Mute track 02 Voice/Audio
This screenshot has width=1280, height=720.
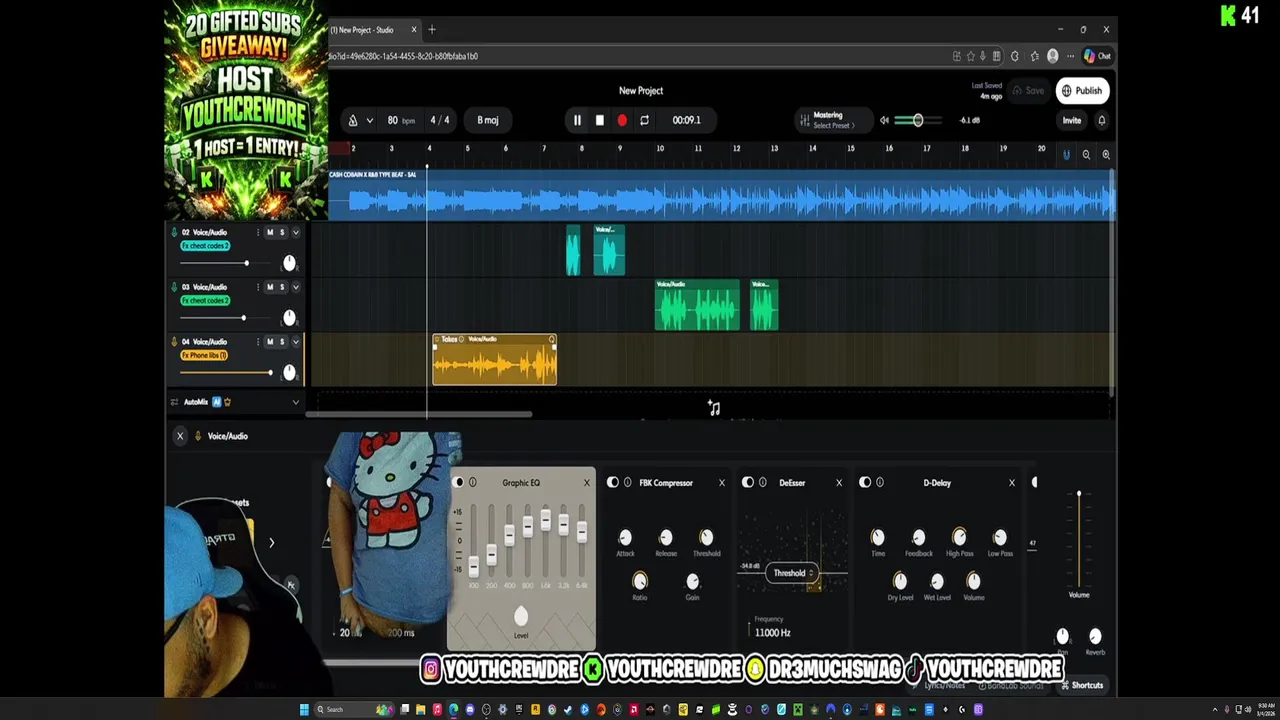[269, 232]
